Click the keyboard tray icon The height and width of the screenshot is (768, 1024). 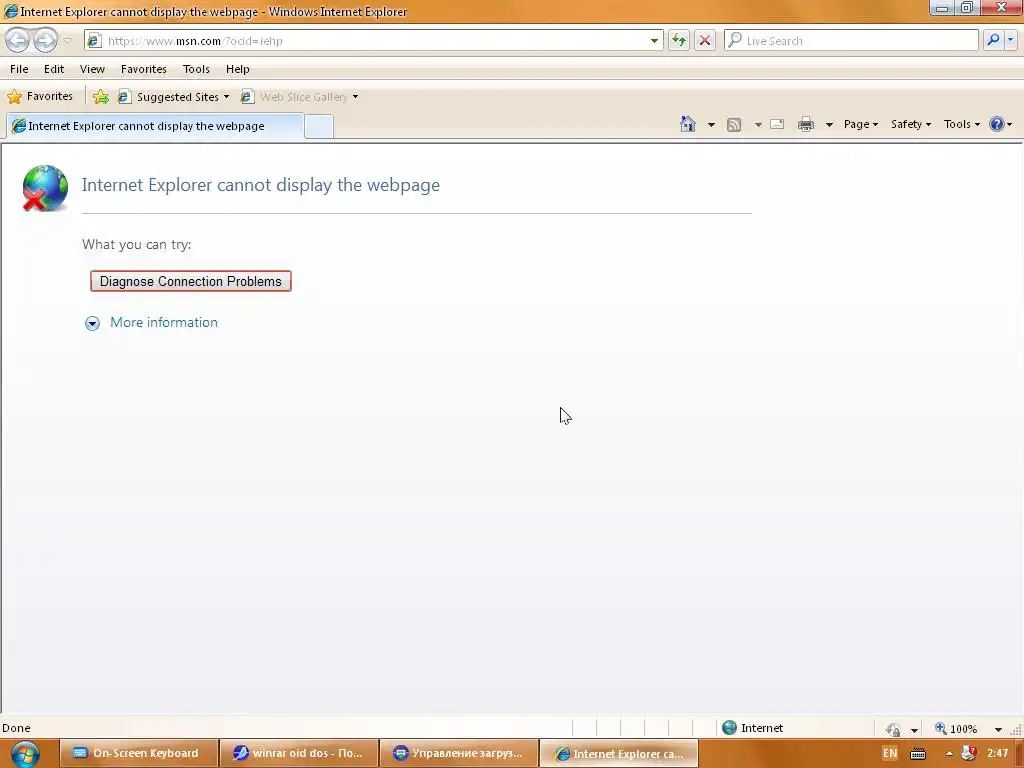click(x=918, y=754)
